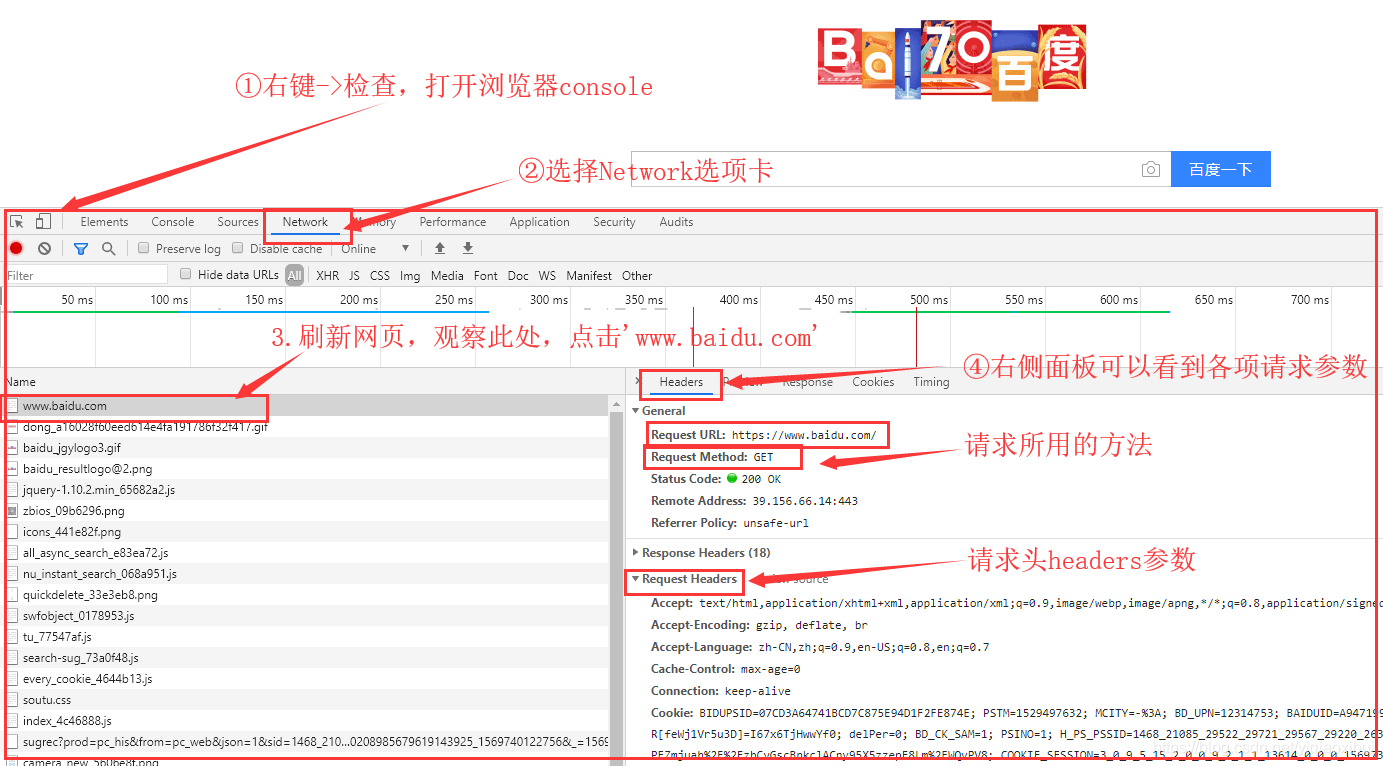Select the Network tab

pyautogui.click(x=305, y=222)
